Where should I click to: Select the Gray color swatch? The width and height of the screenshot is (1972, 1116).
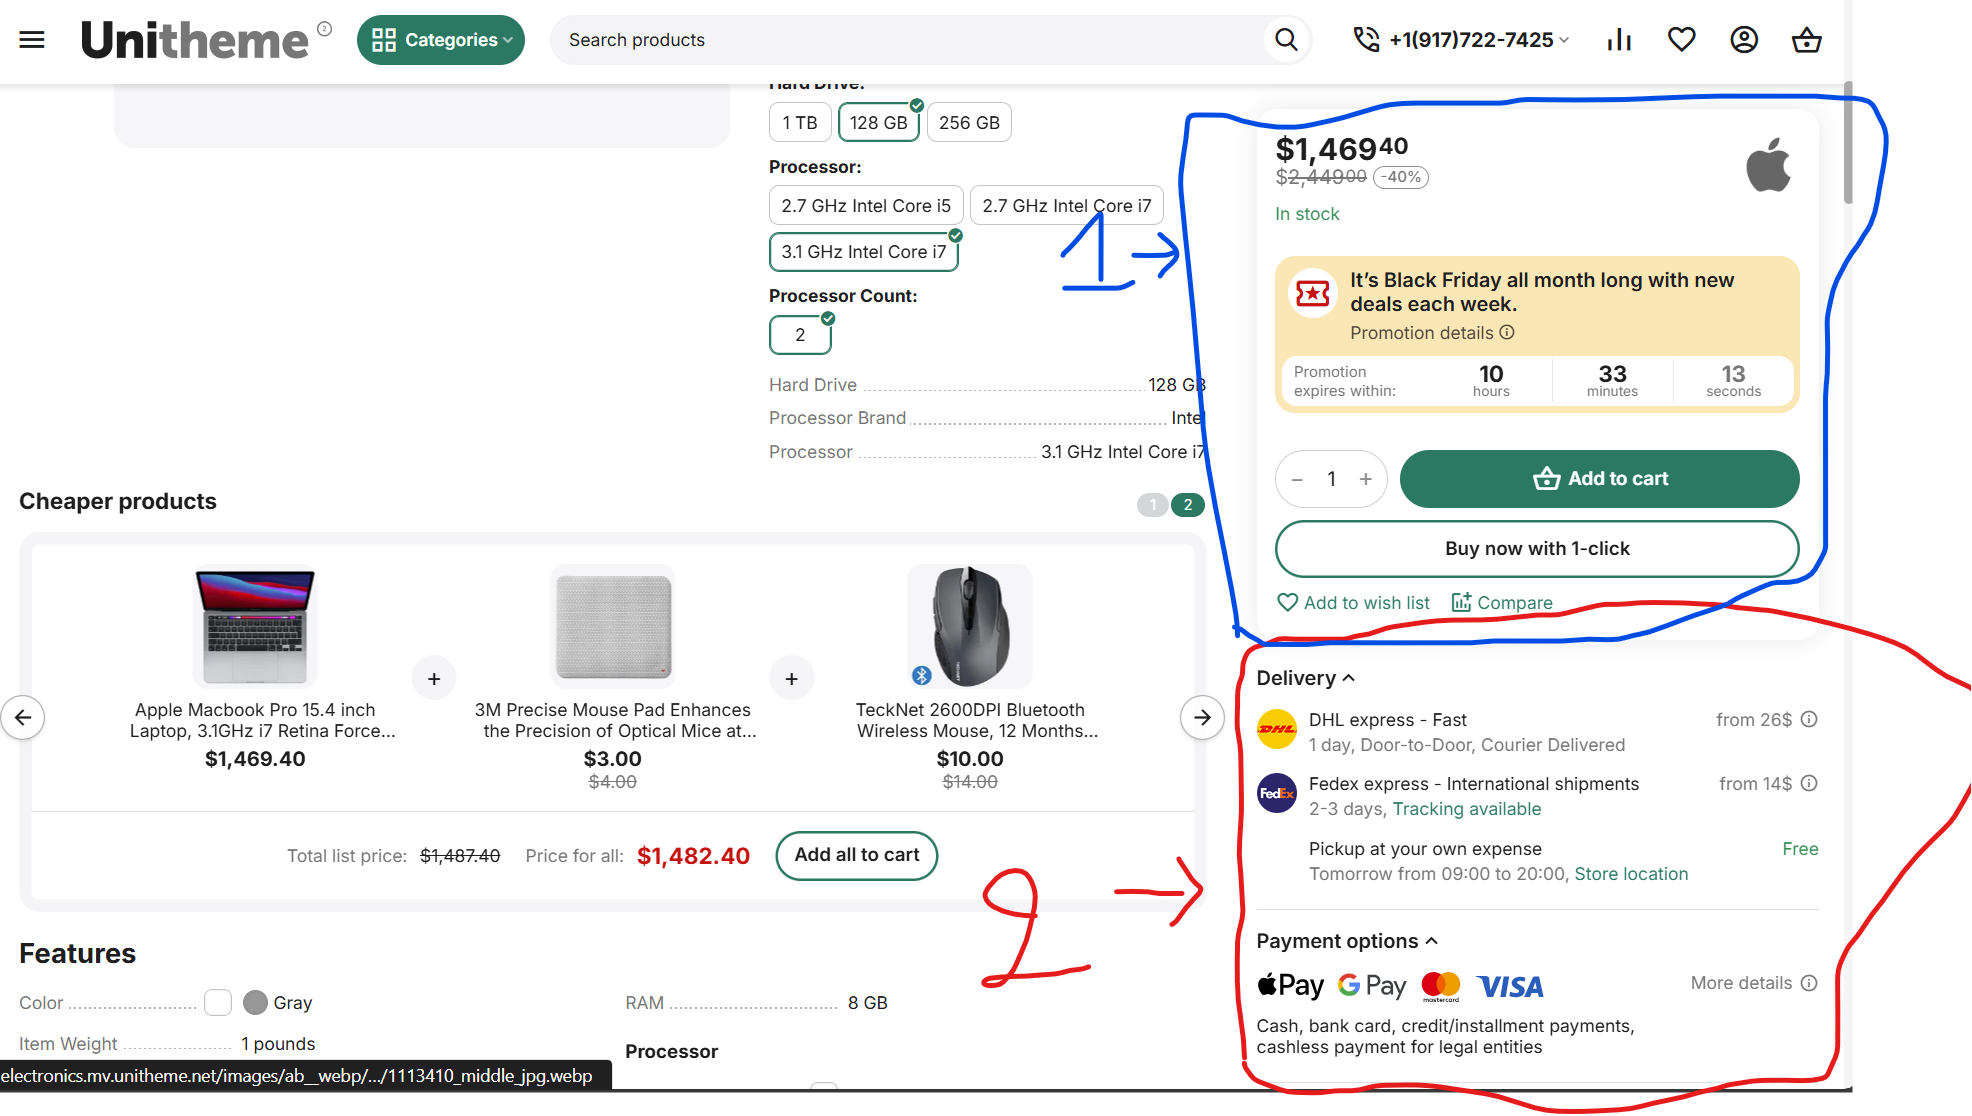256,1002
